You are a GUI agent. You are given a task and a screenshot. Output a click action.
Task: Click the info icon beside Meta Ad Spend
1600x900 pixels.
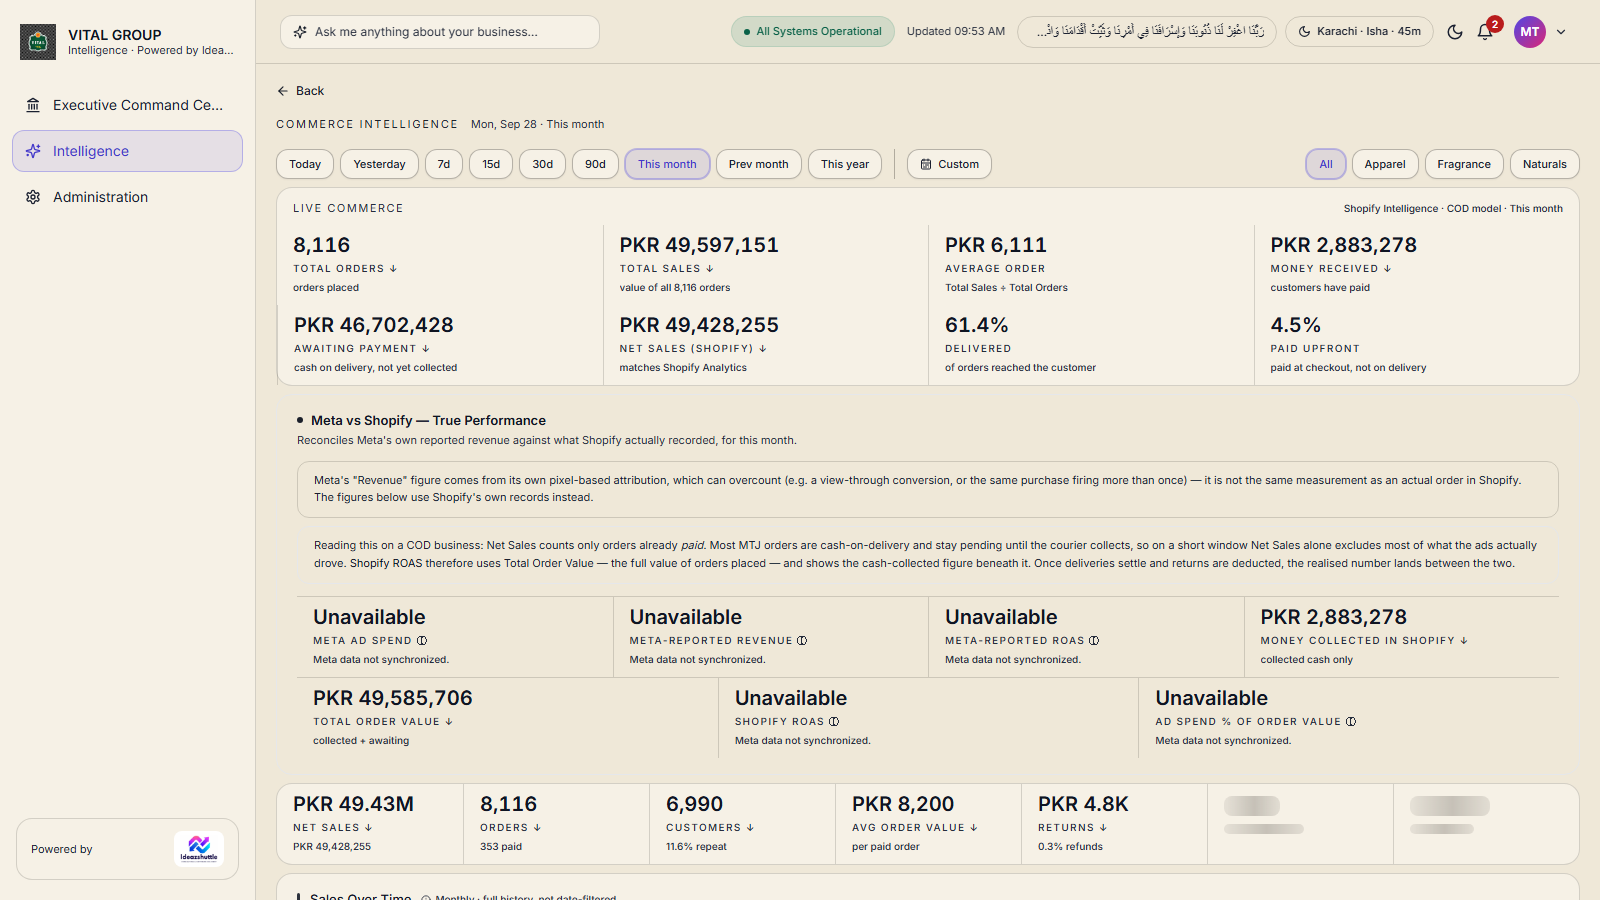[422, 641]
